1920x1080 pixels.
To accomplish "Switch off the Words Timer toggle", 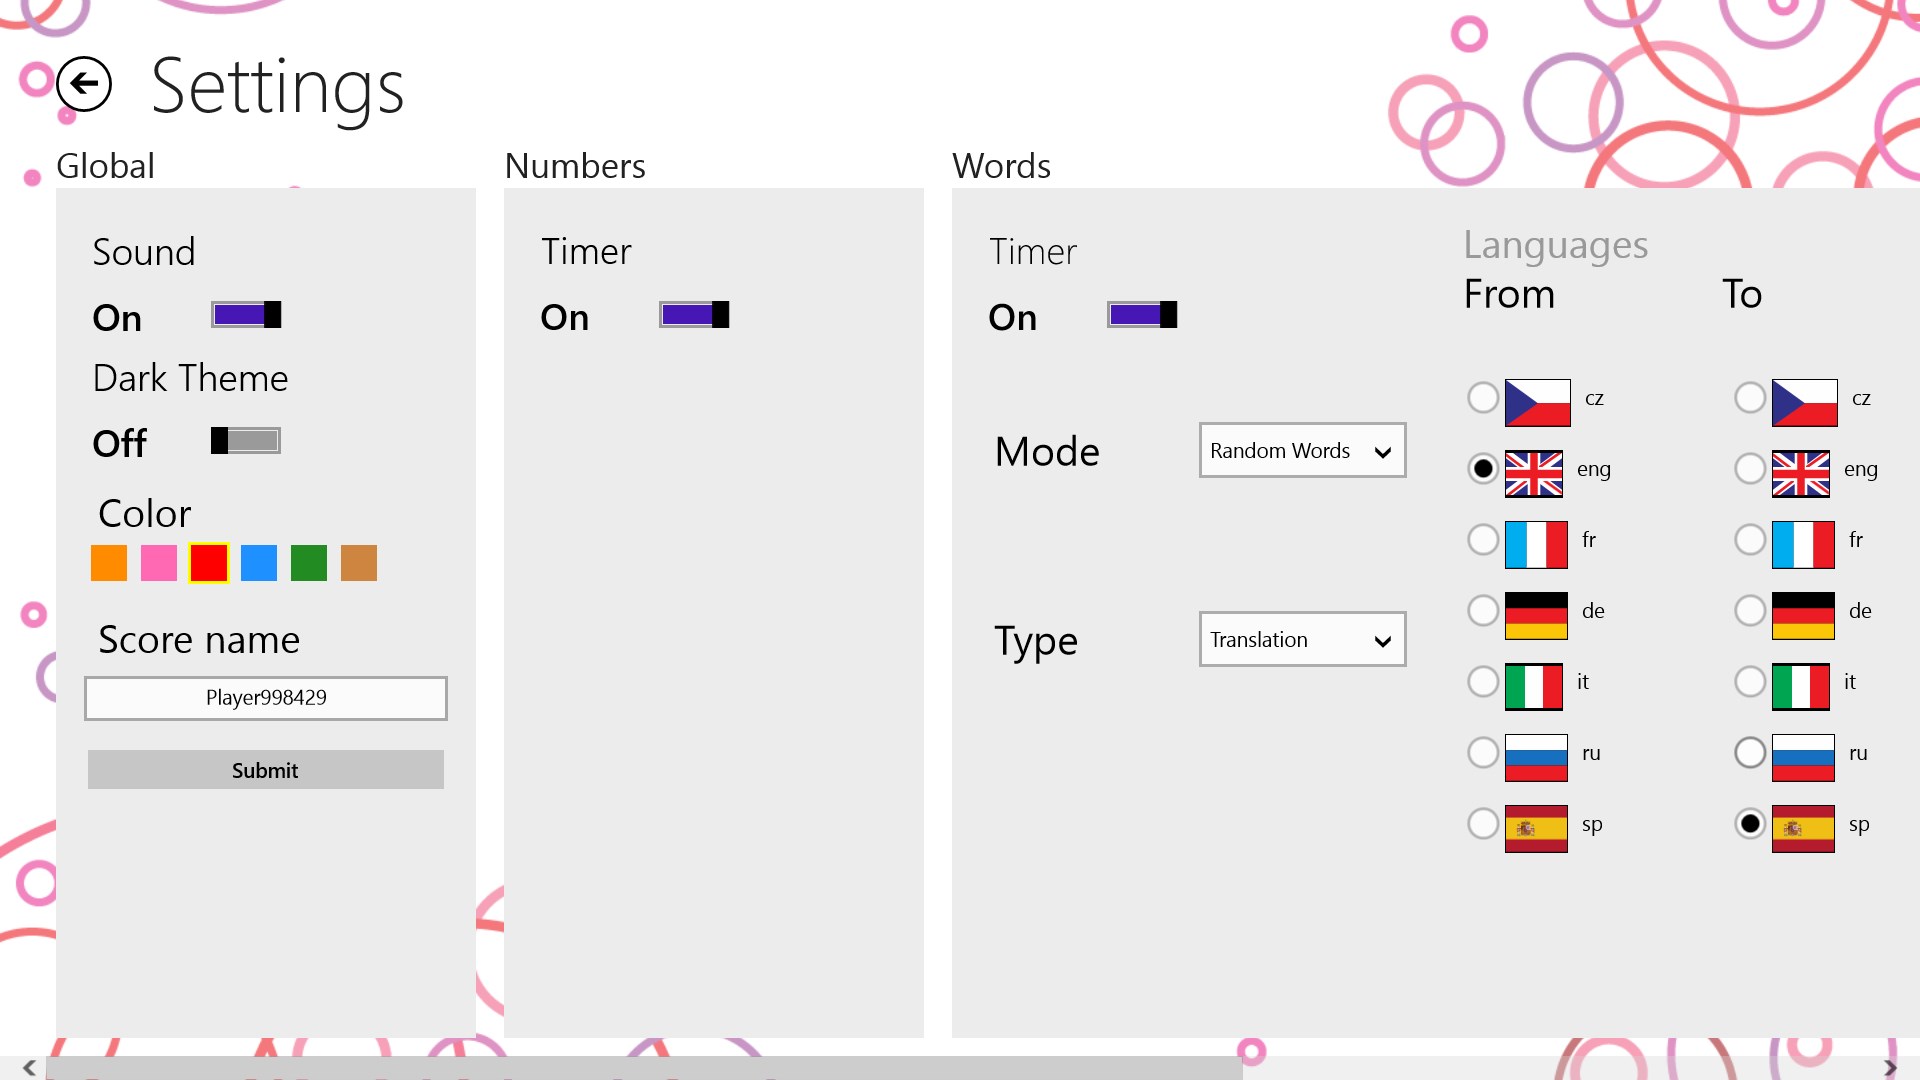I will (1142, 315).
